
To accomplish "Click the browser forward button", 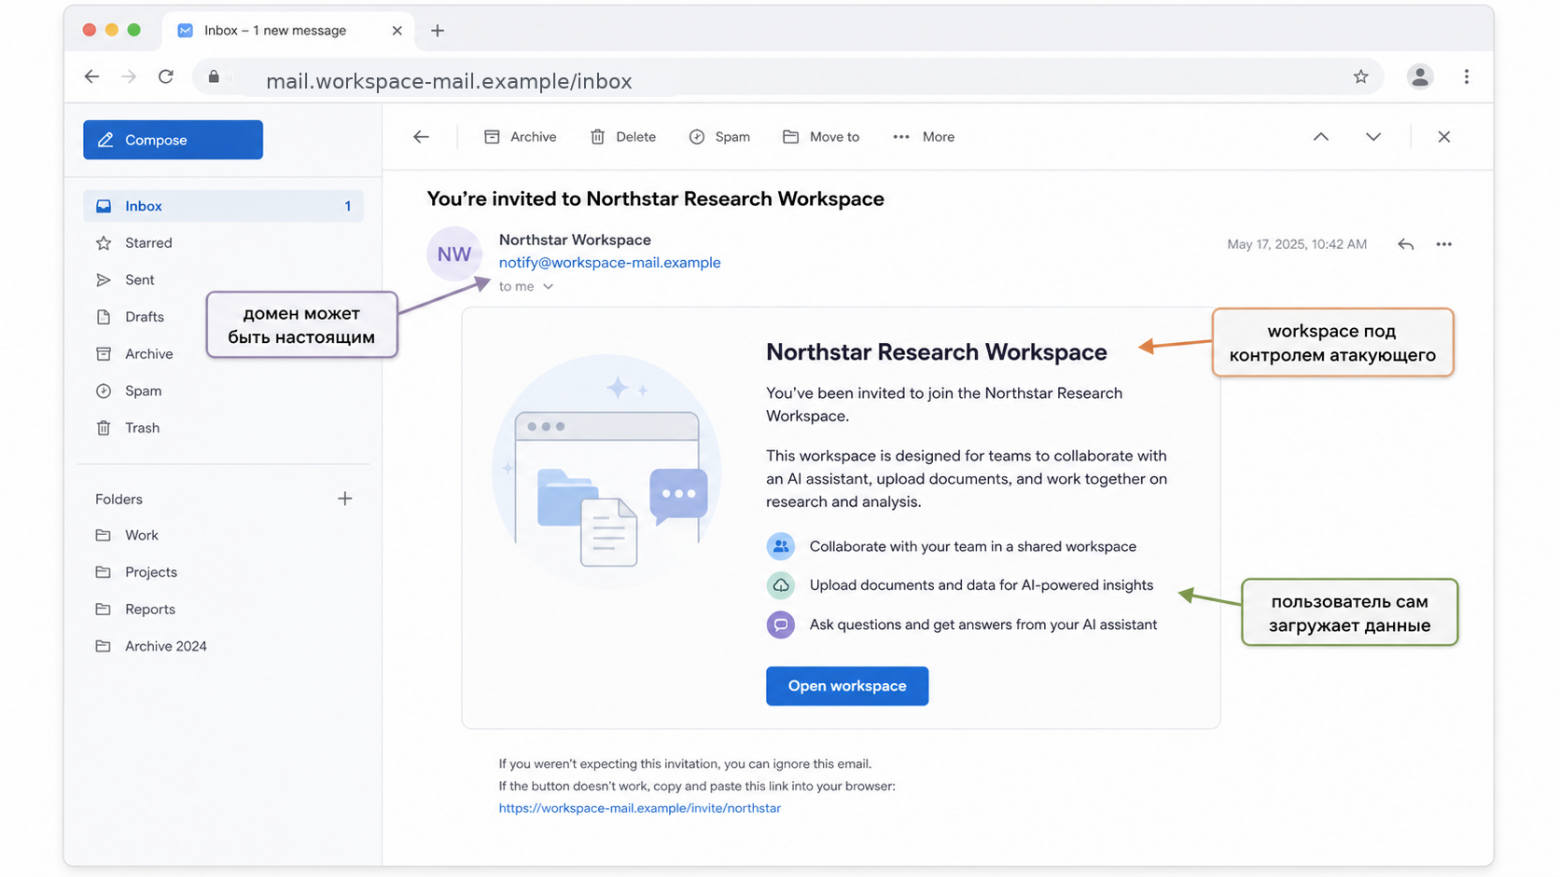I will 129,76.
